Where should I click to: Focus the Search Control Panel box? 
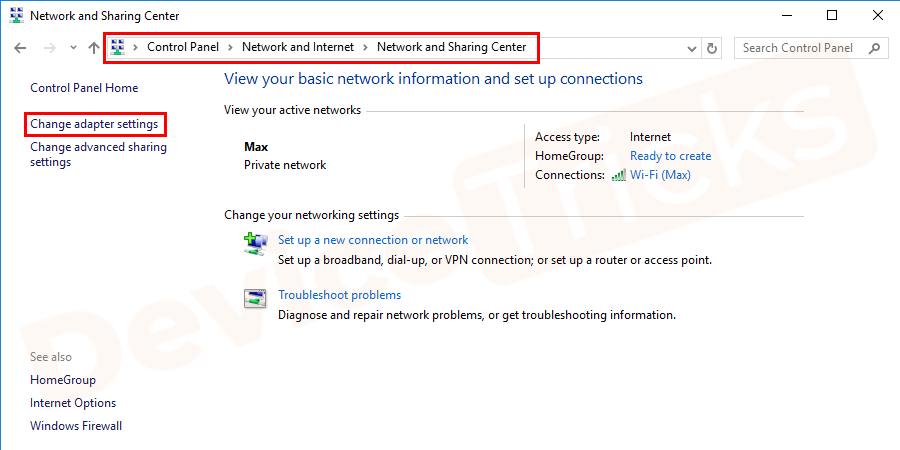(x=810, y=48)
